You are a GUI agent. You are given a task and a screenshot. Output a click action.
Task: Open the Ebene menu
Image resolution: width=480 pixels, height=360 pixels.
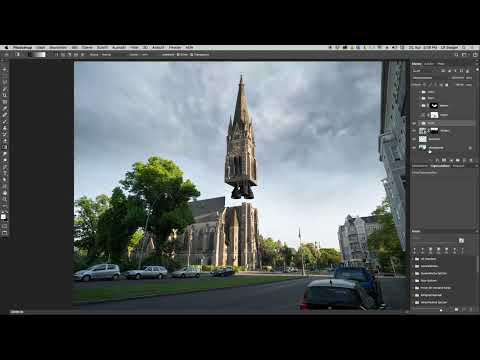click(x=87, y=48)
